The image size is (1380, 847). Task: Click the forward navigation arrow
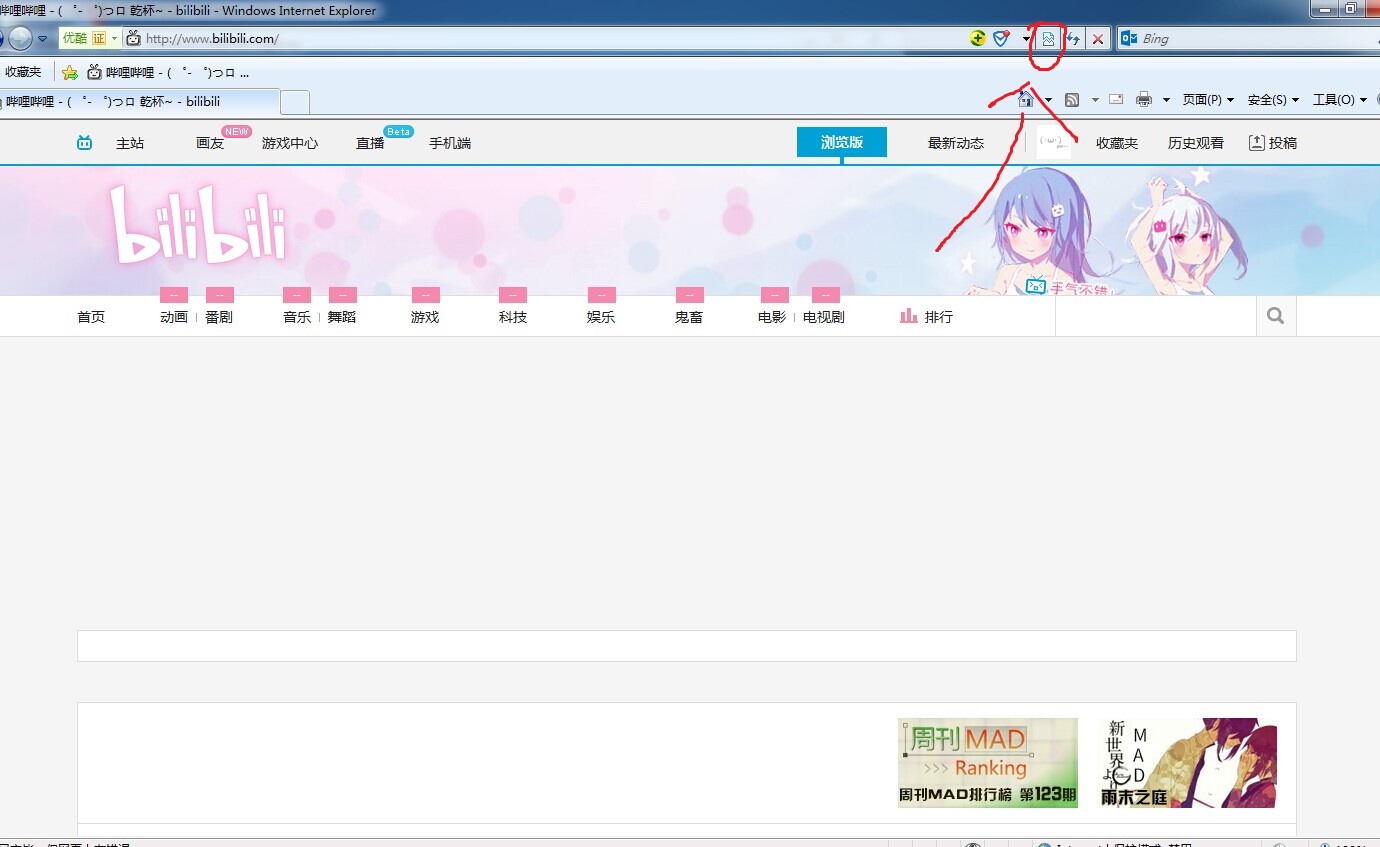coord(20,39)
